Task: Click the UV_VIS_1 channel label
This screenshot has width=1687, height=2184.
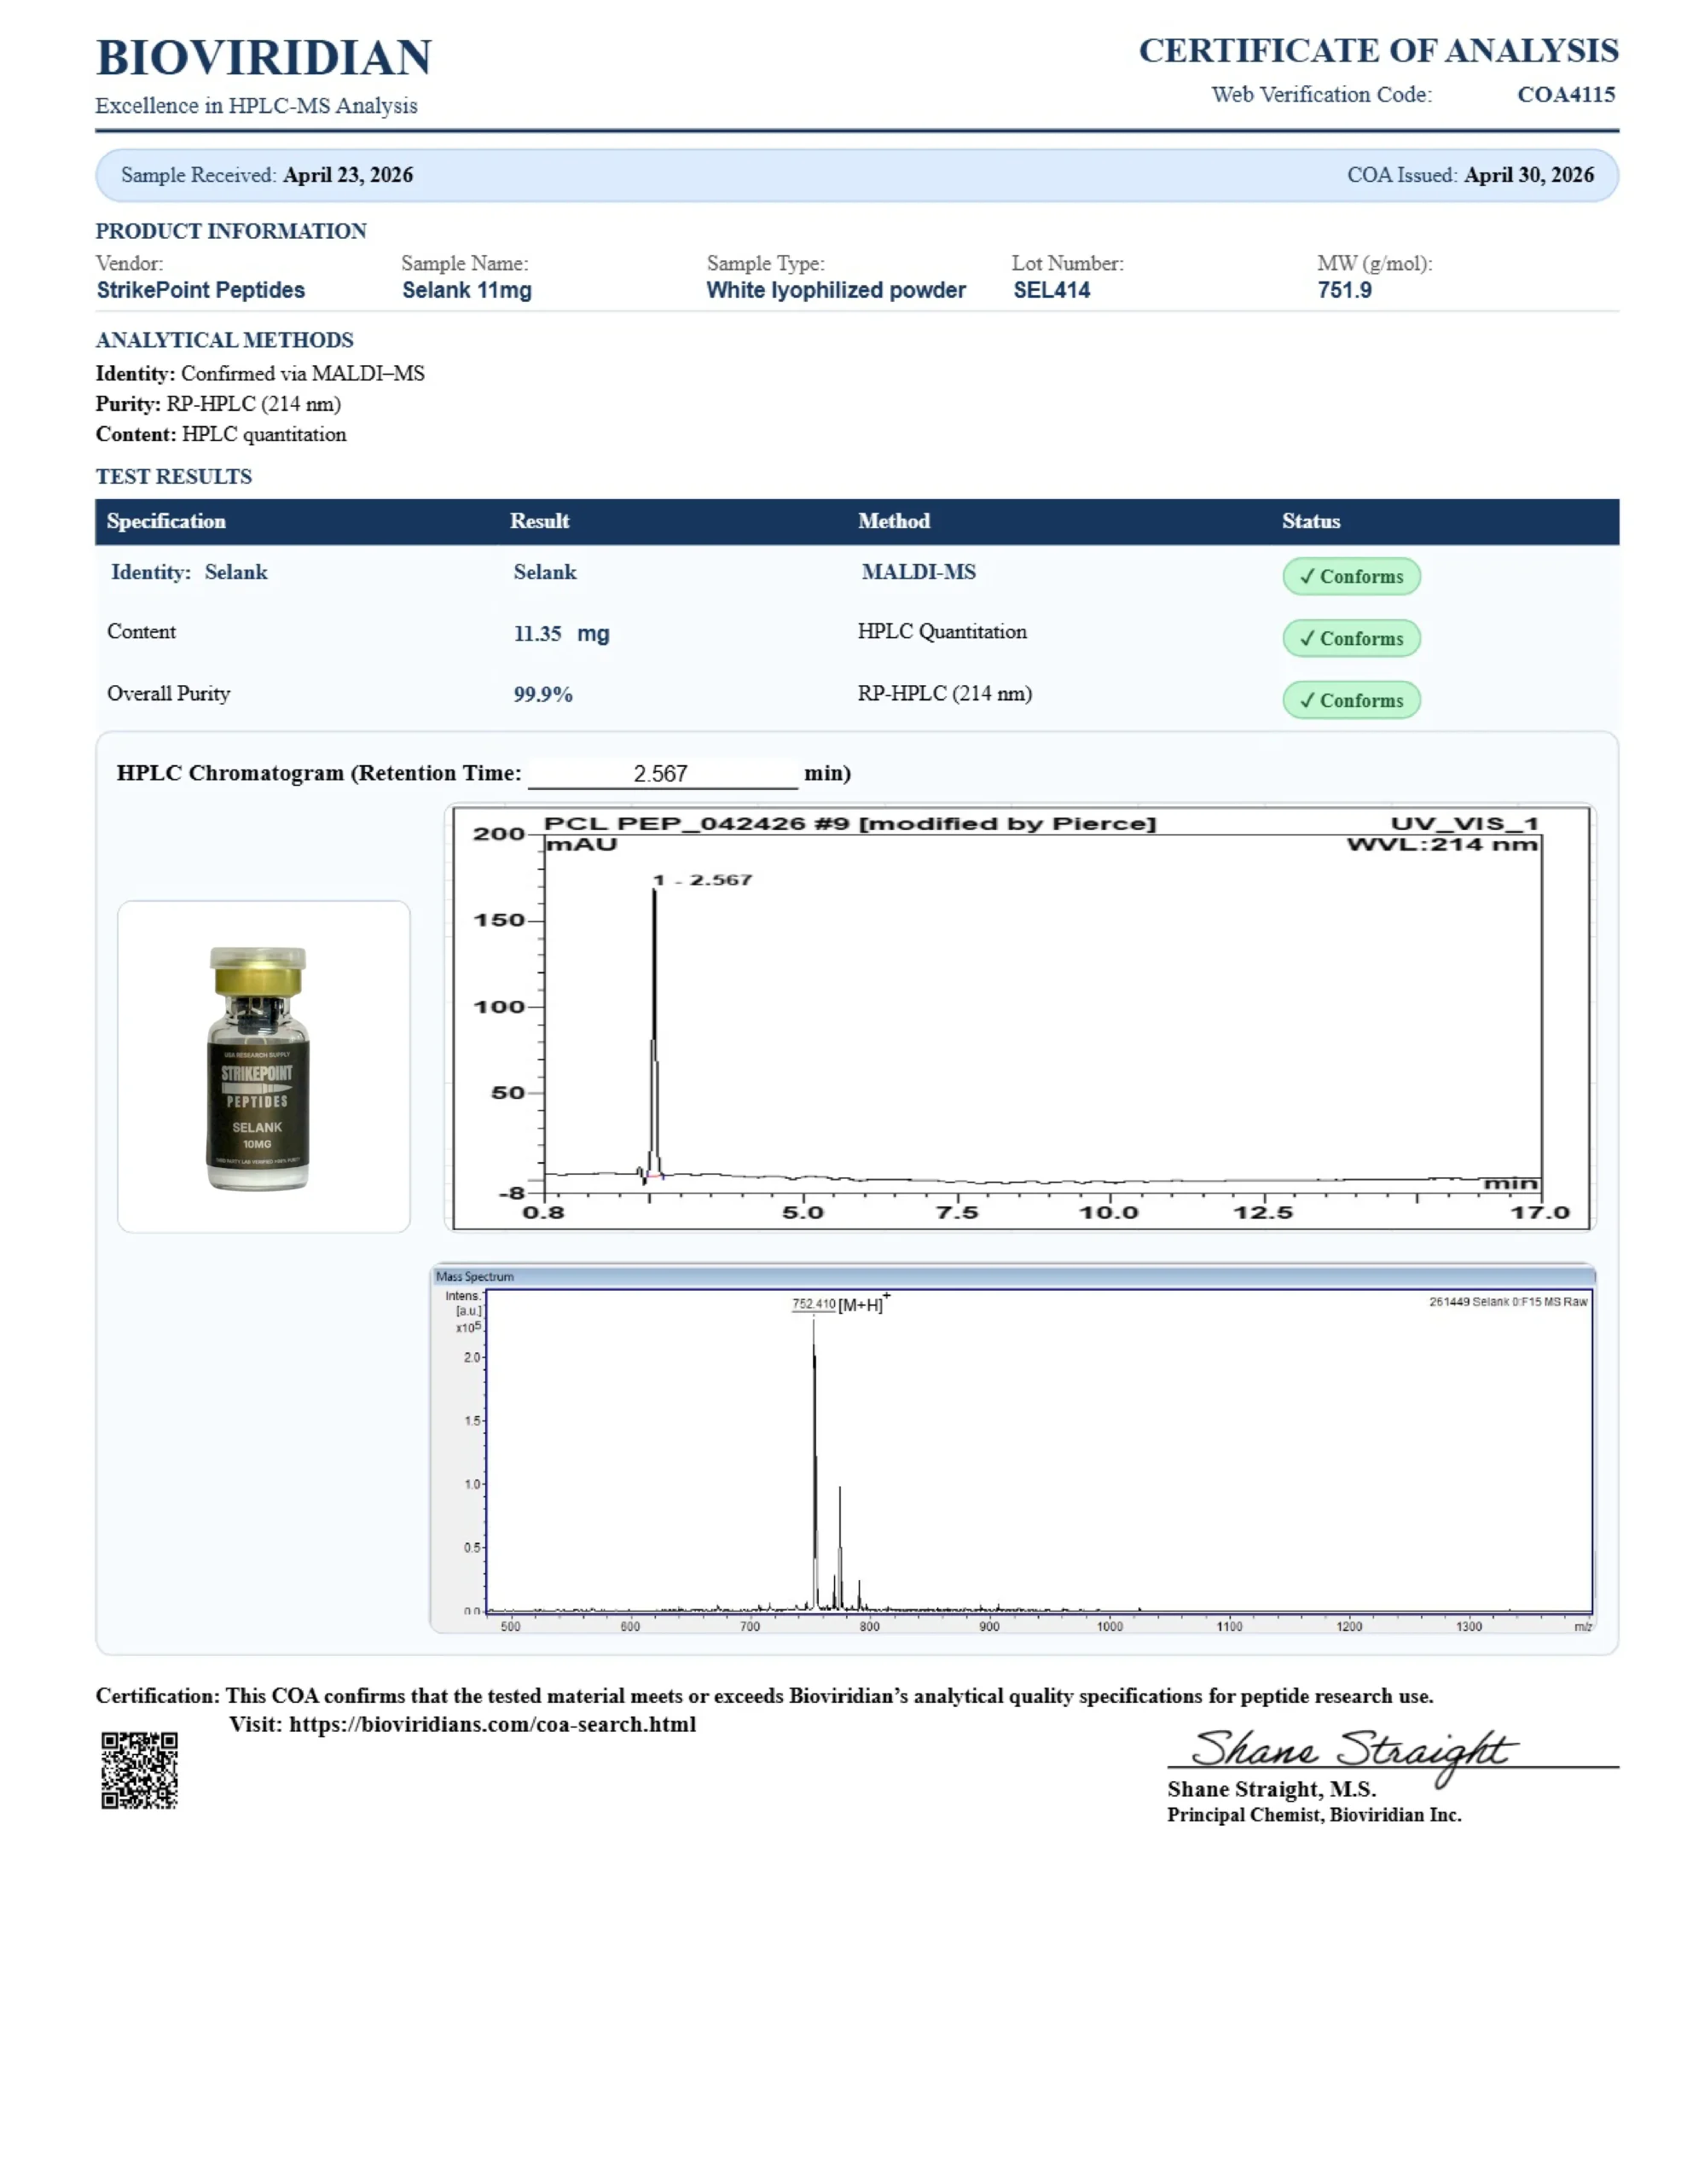Action: [x=1464, y=824]
